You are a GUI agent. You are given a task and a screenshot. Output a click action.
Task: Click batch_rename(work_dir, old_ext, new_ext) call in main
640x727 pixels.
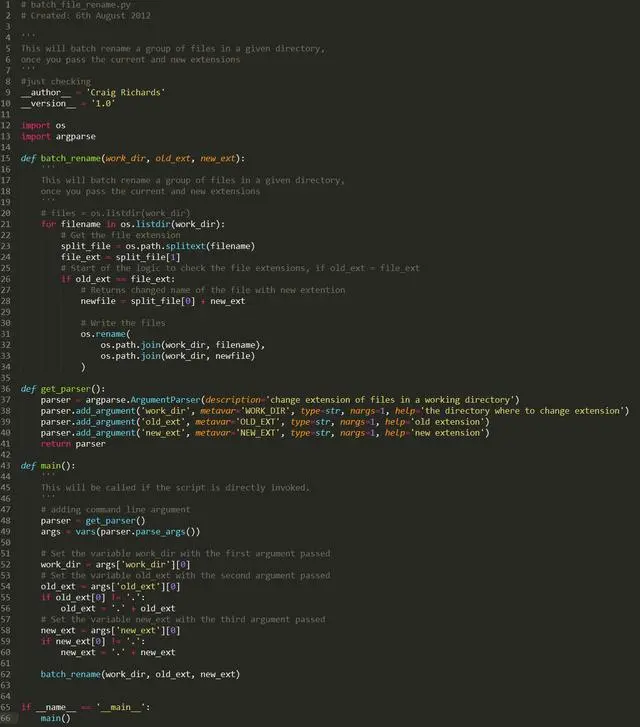point(140,674)
